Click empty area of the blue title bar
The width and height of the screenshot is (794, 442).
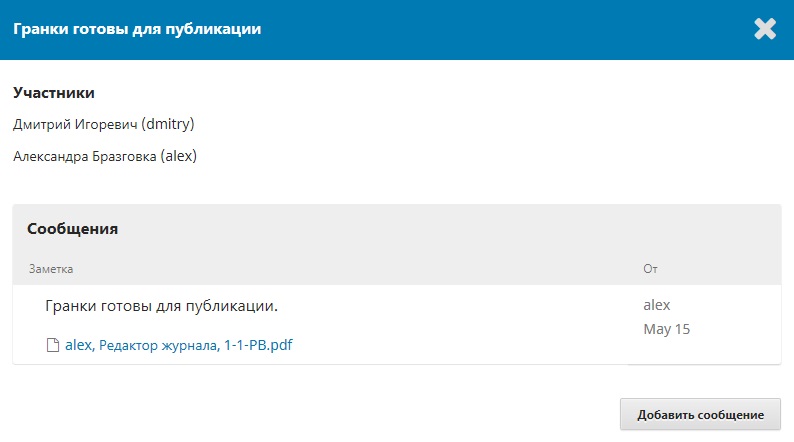pos(506,29)
